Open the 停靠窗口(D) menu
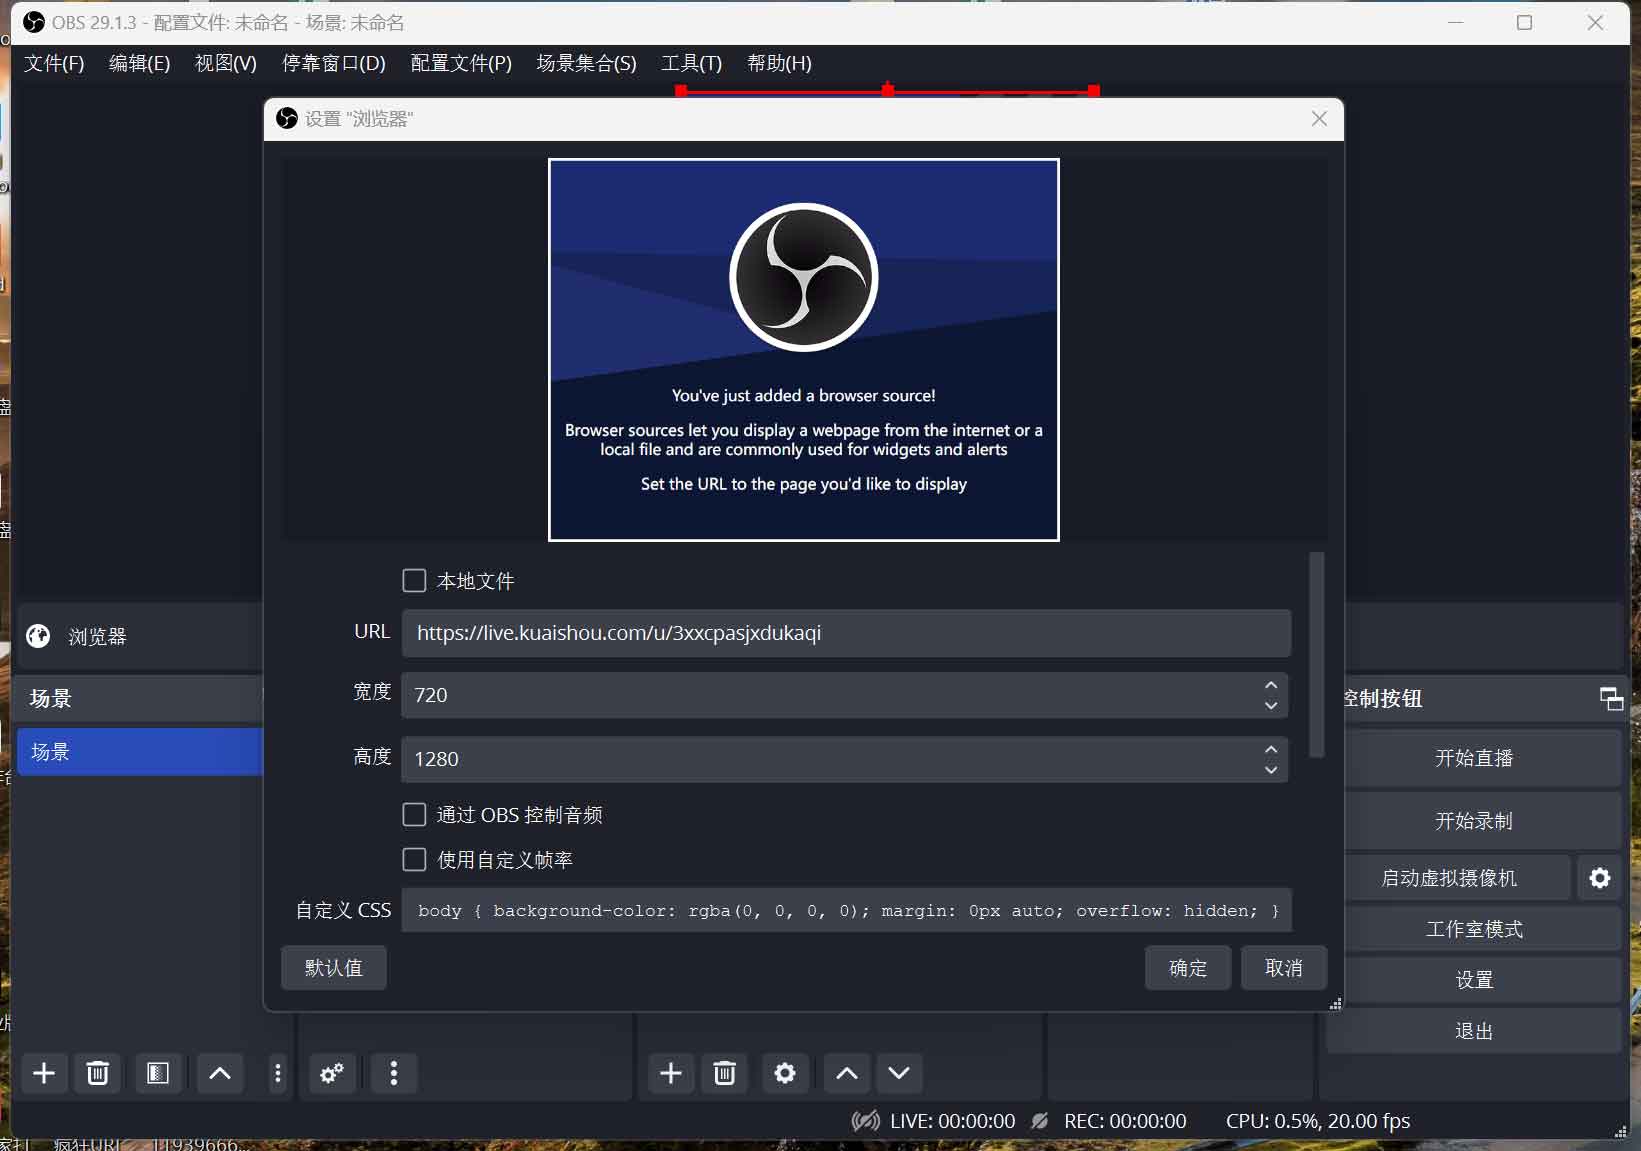The image size is (1641, 1151). (x=334, y=63)
